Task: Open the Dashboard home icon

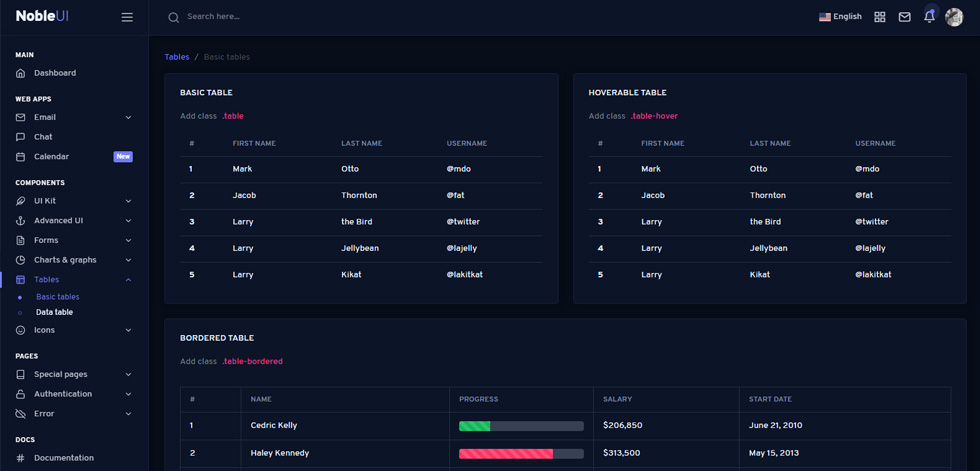Action: (21, 73)
